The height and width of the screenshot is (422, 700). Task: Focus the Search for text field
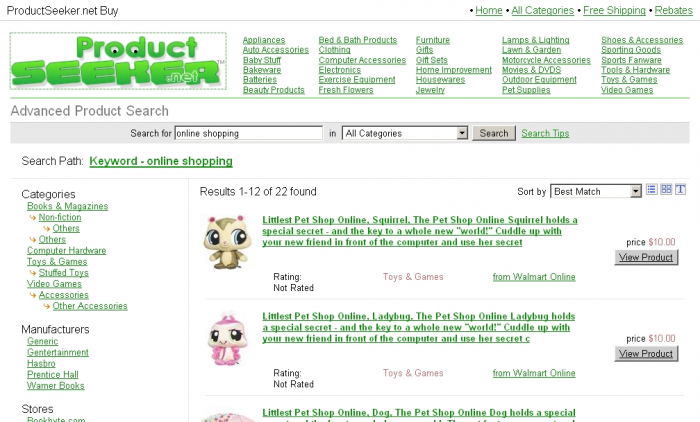(x=249, y=133)
